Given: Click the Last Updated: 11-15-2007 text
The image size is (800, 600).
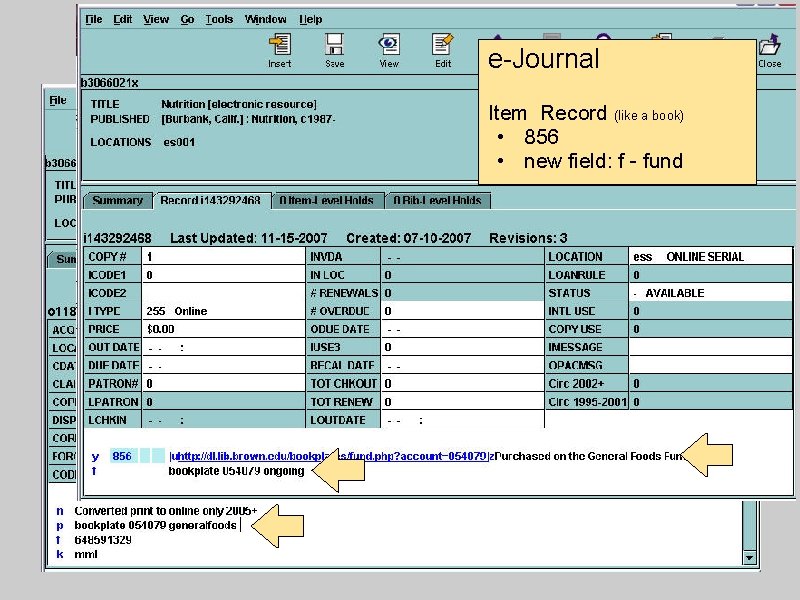Looking at the screenshot, I should click(x=248, y=238).
